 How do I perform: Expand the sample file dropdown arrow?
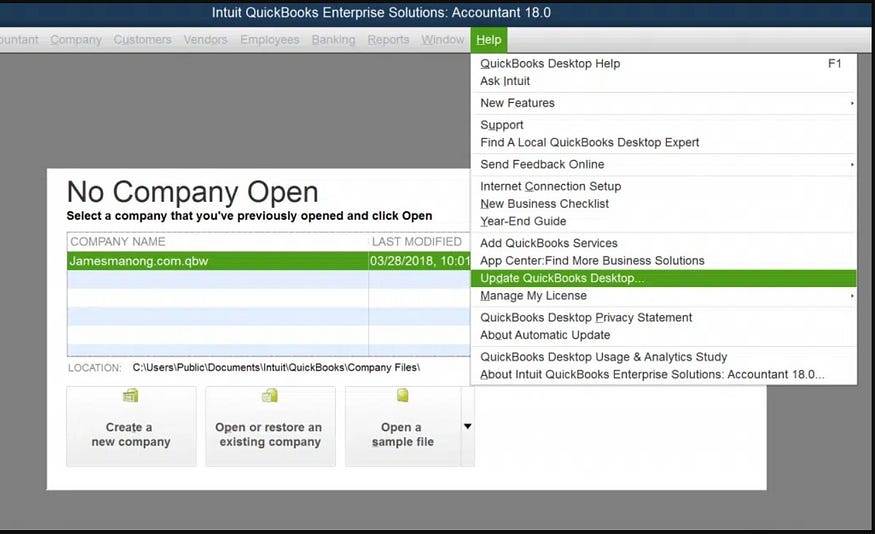[468, 426]
